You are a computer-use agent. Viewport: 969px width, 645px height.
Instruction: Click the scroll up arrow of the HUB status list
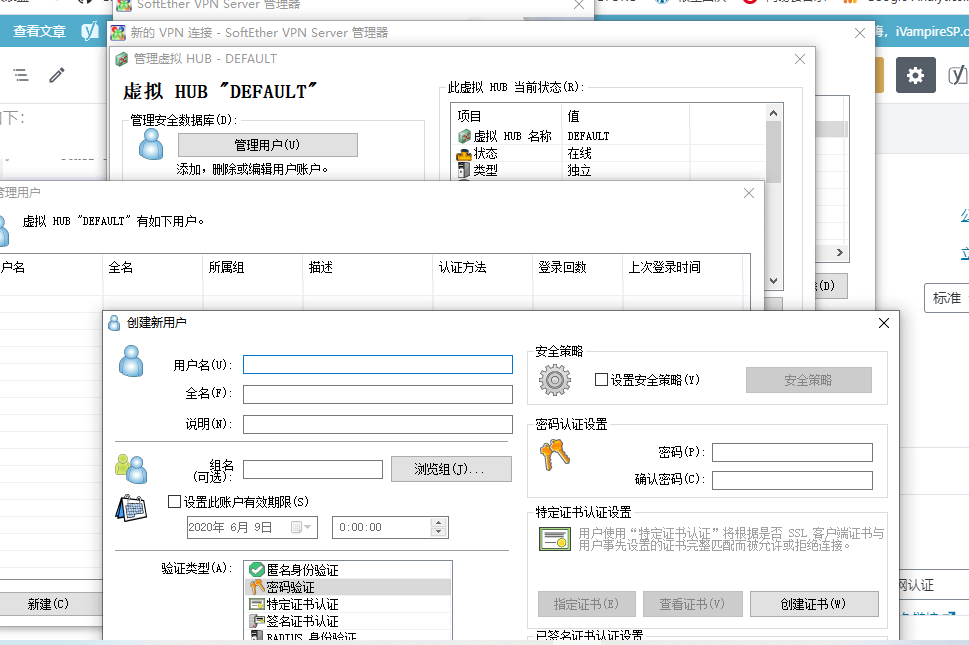tap(773, 113)
